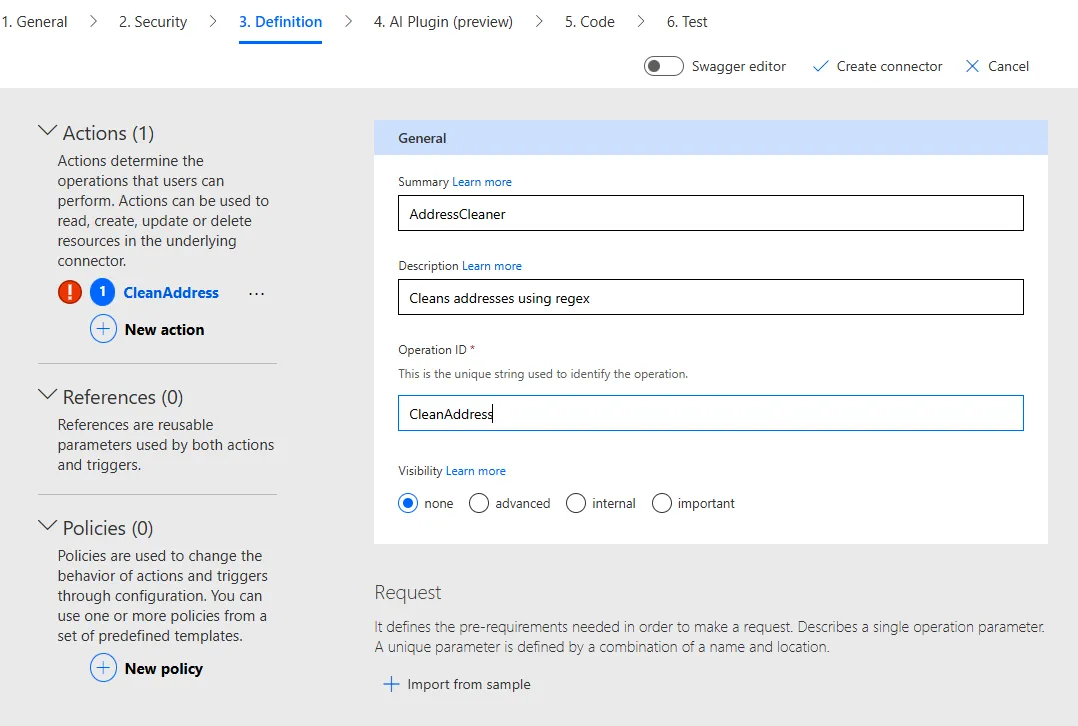Click the Request heading
1078x726 pixels.
408,593
